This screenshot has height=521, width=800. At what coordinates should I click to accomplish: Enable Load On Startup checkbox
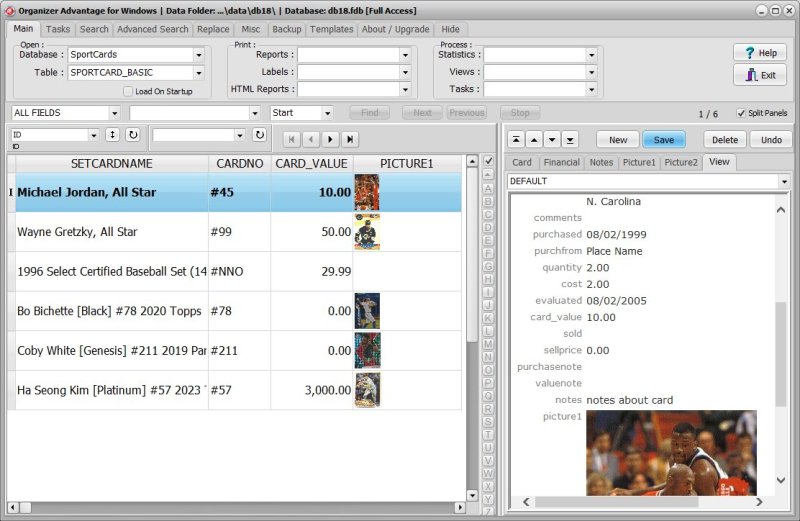click(128, 91)
